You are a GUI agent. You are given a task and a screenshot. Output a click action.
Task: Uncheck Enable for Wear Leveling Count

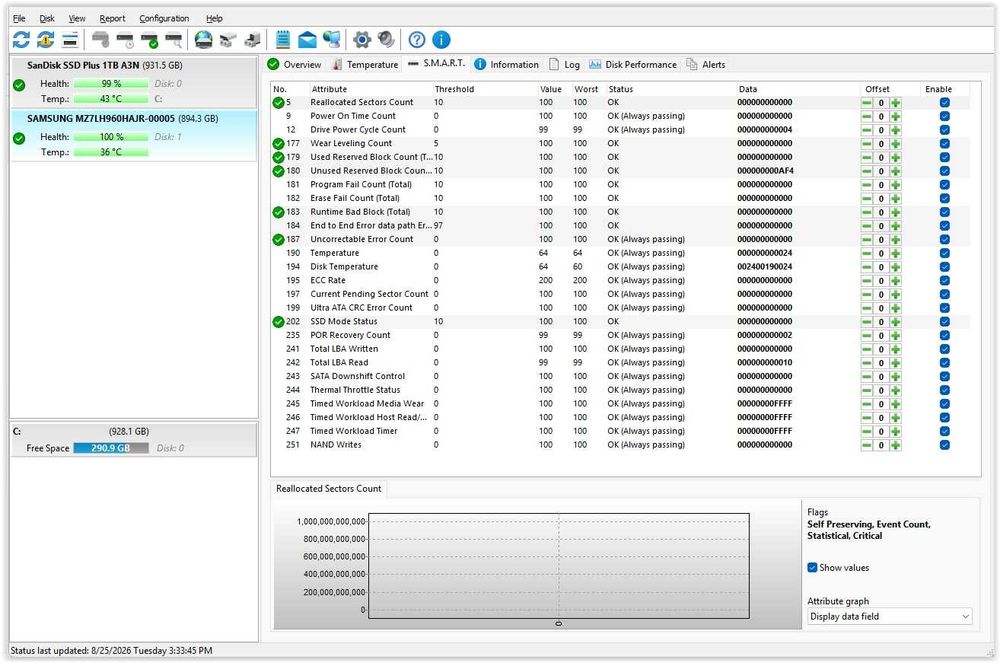945,143
